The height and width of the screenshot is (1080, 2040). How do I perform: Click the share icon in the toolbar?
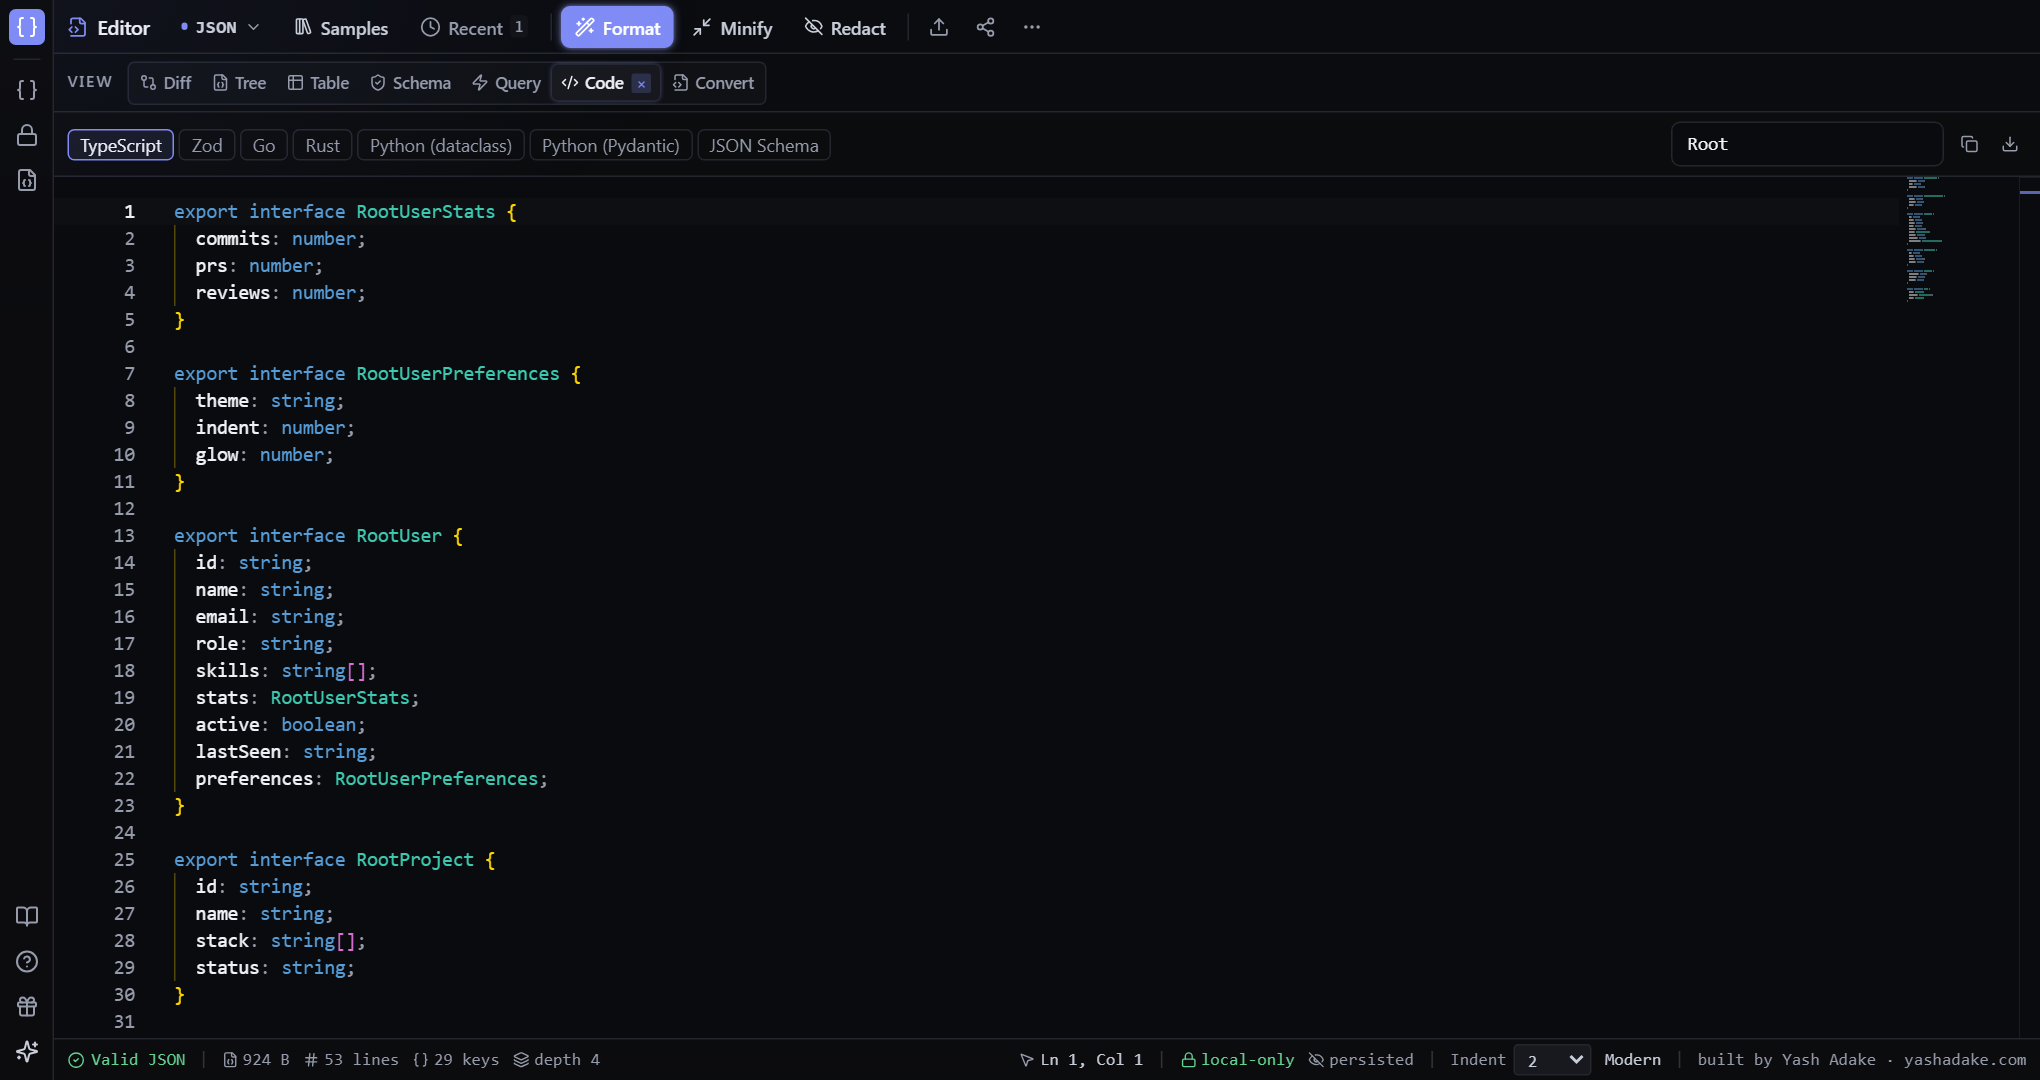coord(985,28)
